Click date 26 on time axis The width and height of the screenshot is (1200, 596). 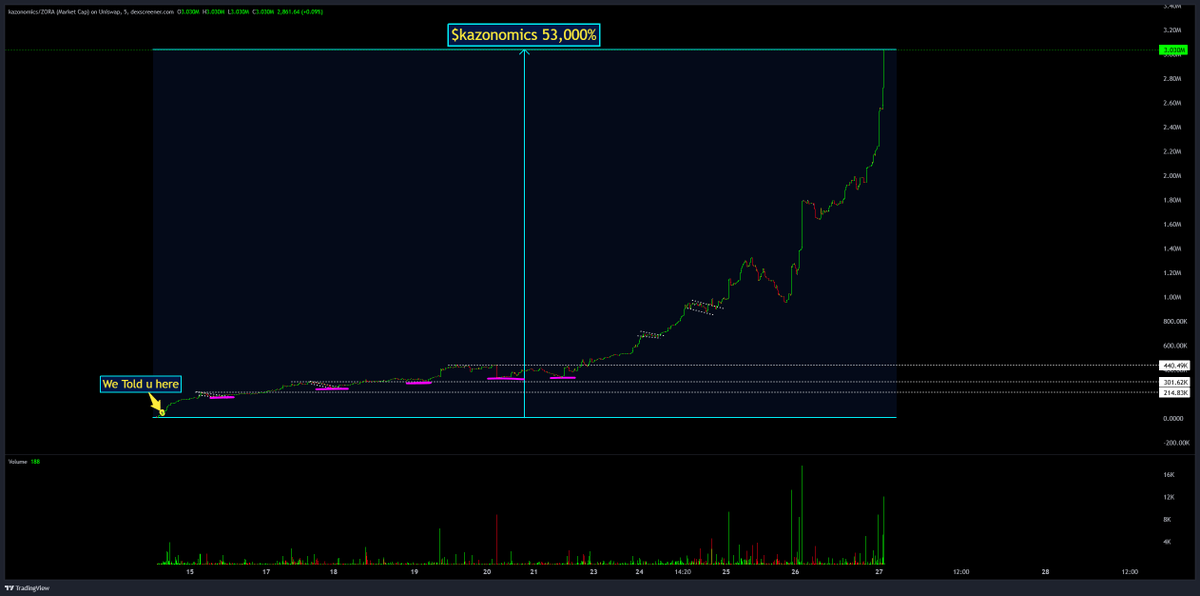pos(795,572)
